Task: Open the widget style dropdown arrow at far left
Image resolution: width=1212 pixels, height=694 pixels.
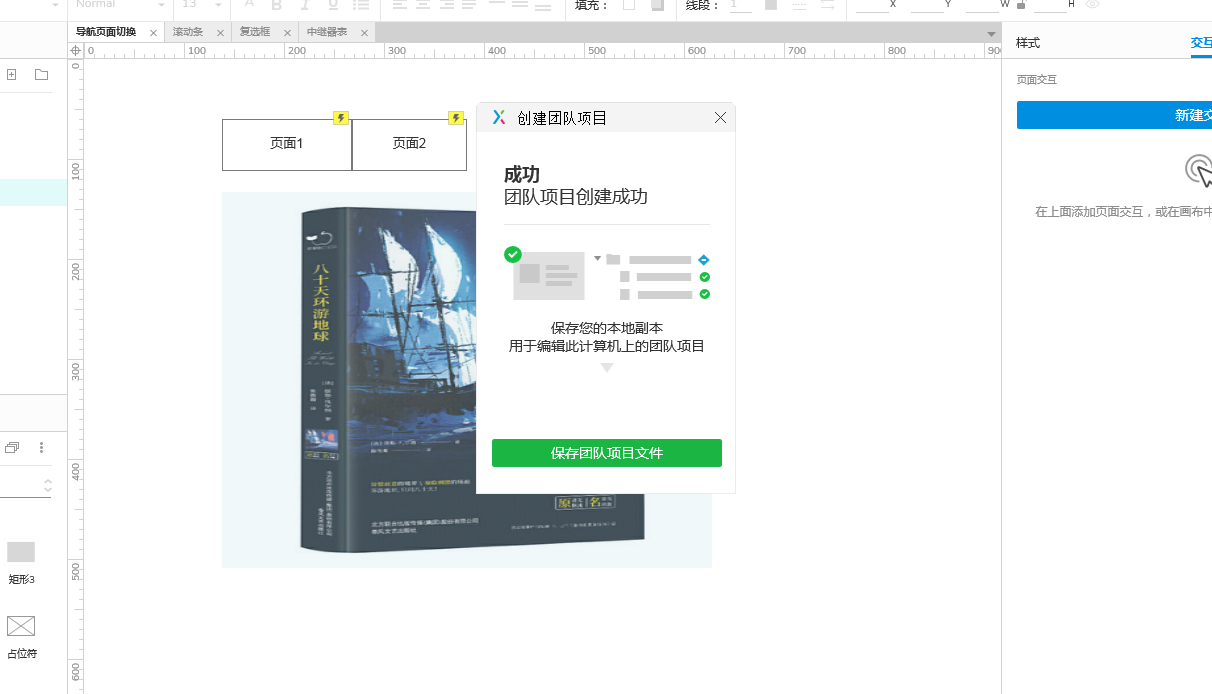Action: coord(55,5)
